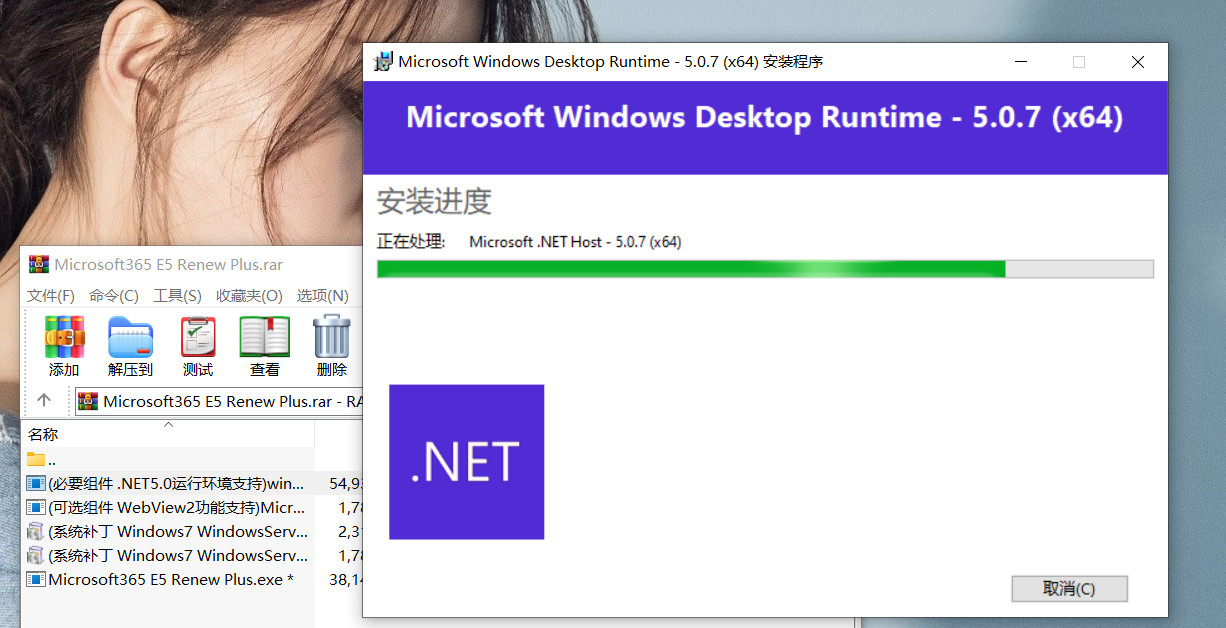The image size is (1226, 628).
Task: Click the WinRAR title bar books icon
Action: [39, 264]
